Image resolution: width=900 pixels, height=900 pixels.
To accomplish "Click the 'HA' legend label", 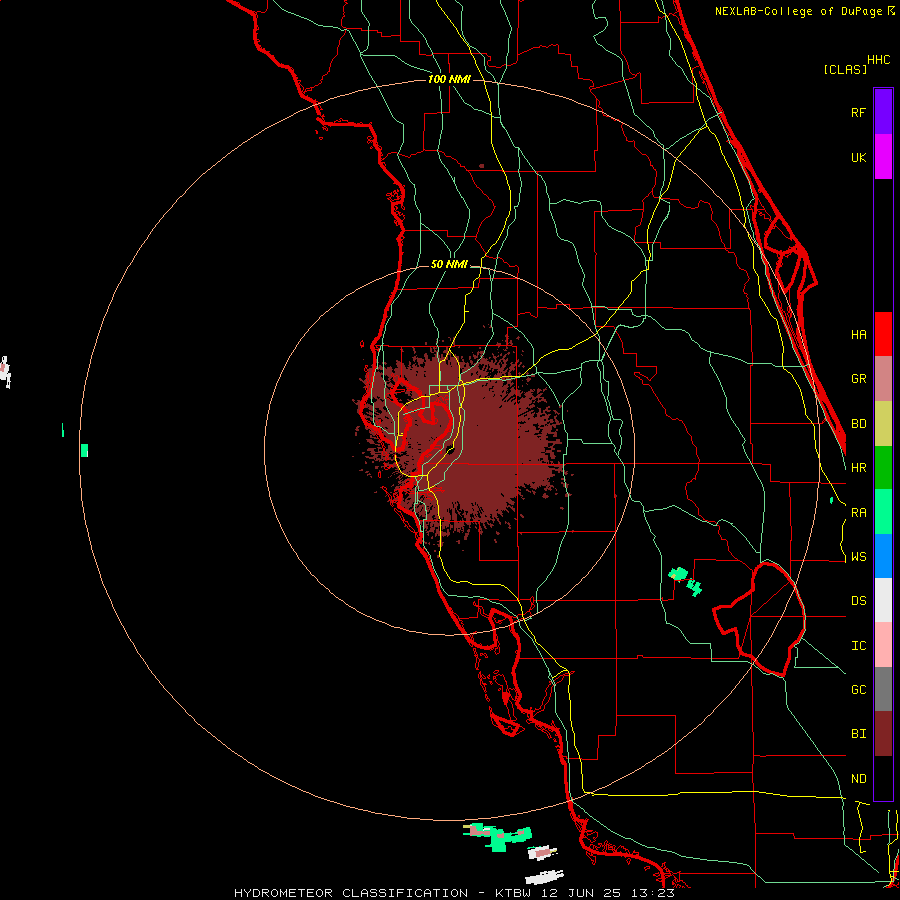I will (859, 335).
